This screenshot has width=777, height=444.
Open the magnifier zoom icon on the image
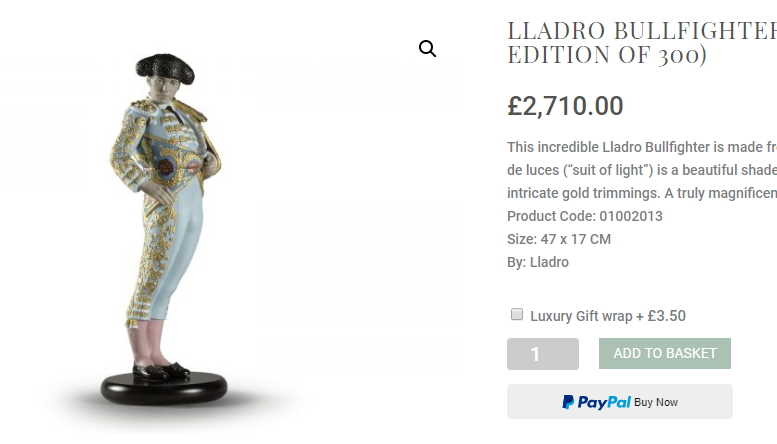(427, 49)
